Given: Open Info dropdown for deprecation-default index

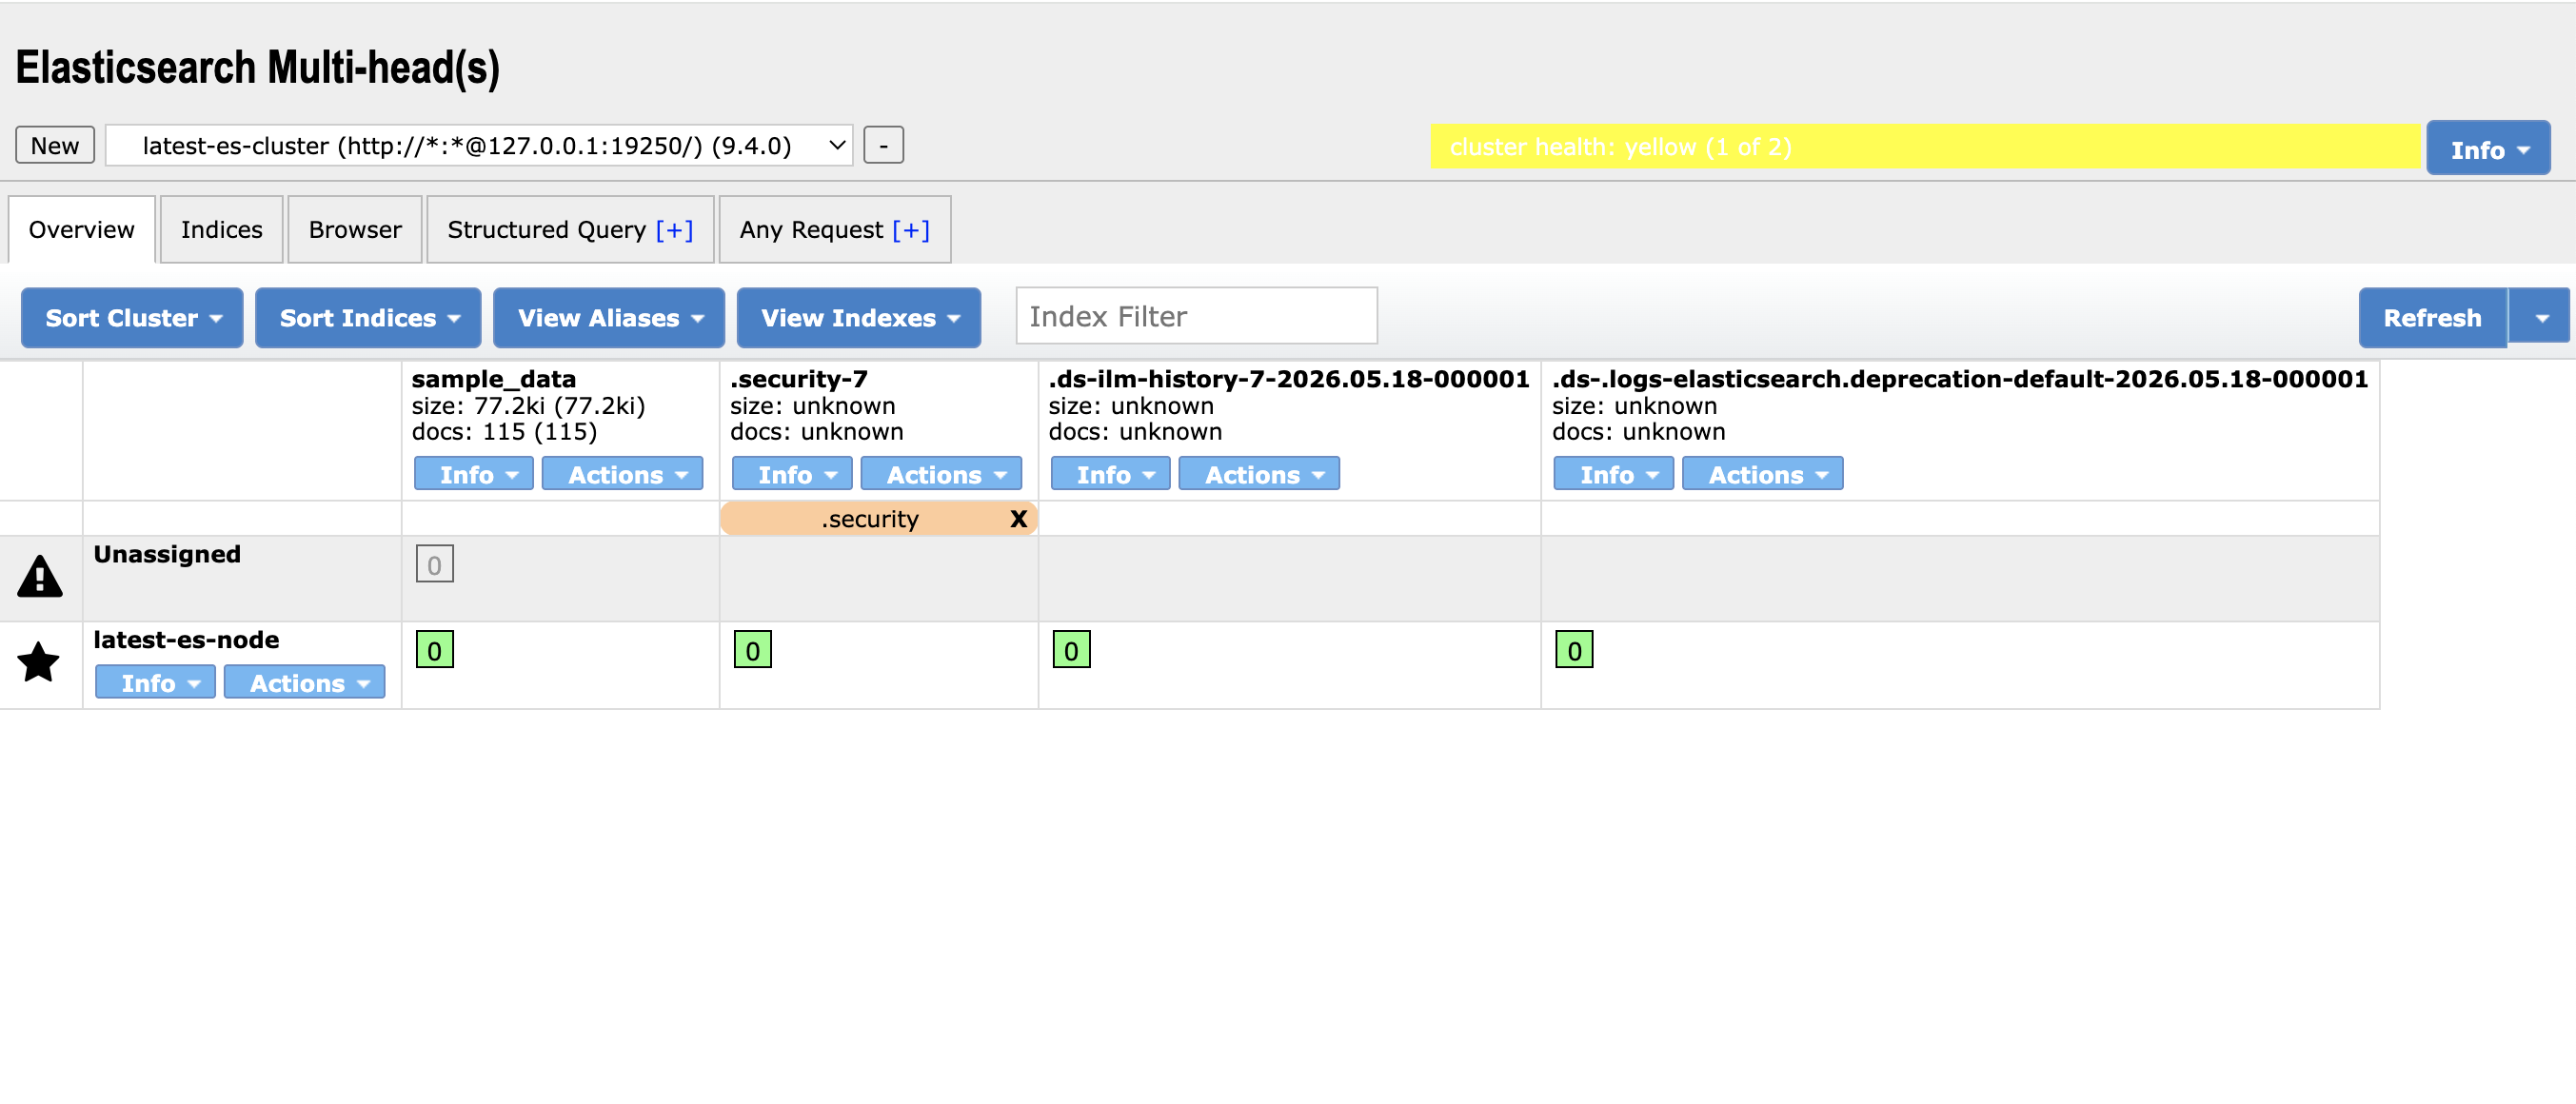Looking at the screenshot, I should click(x=1614, y=474).
